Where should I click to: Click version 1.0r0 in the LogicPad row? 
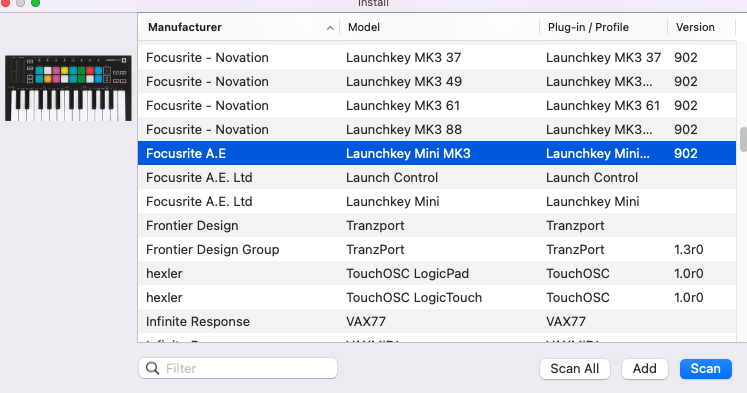688,273
